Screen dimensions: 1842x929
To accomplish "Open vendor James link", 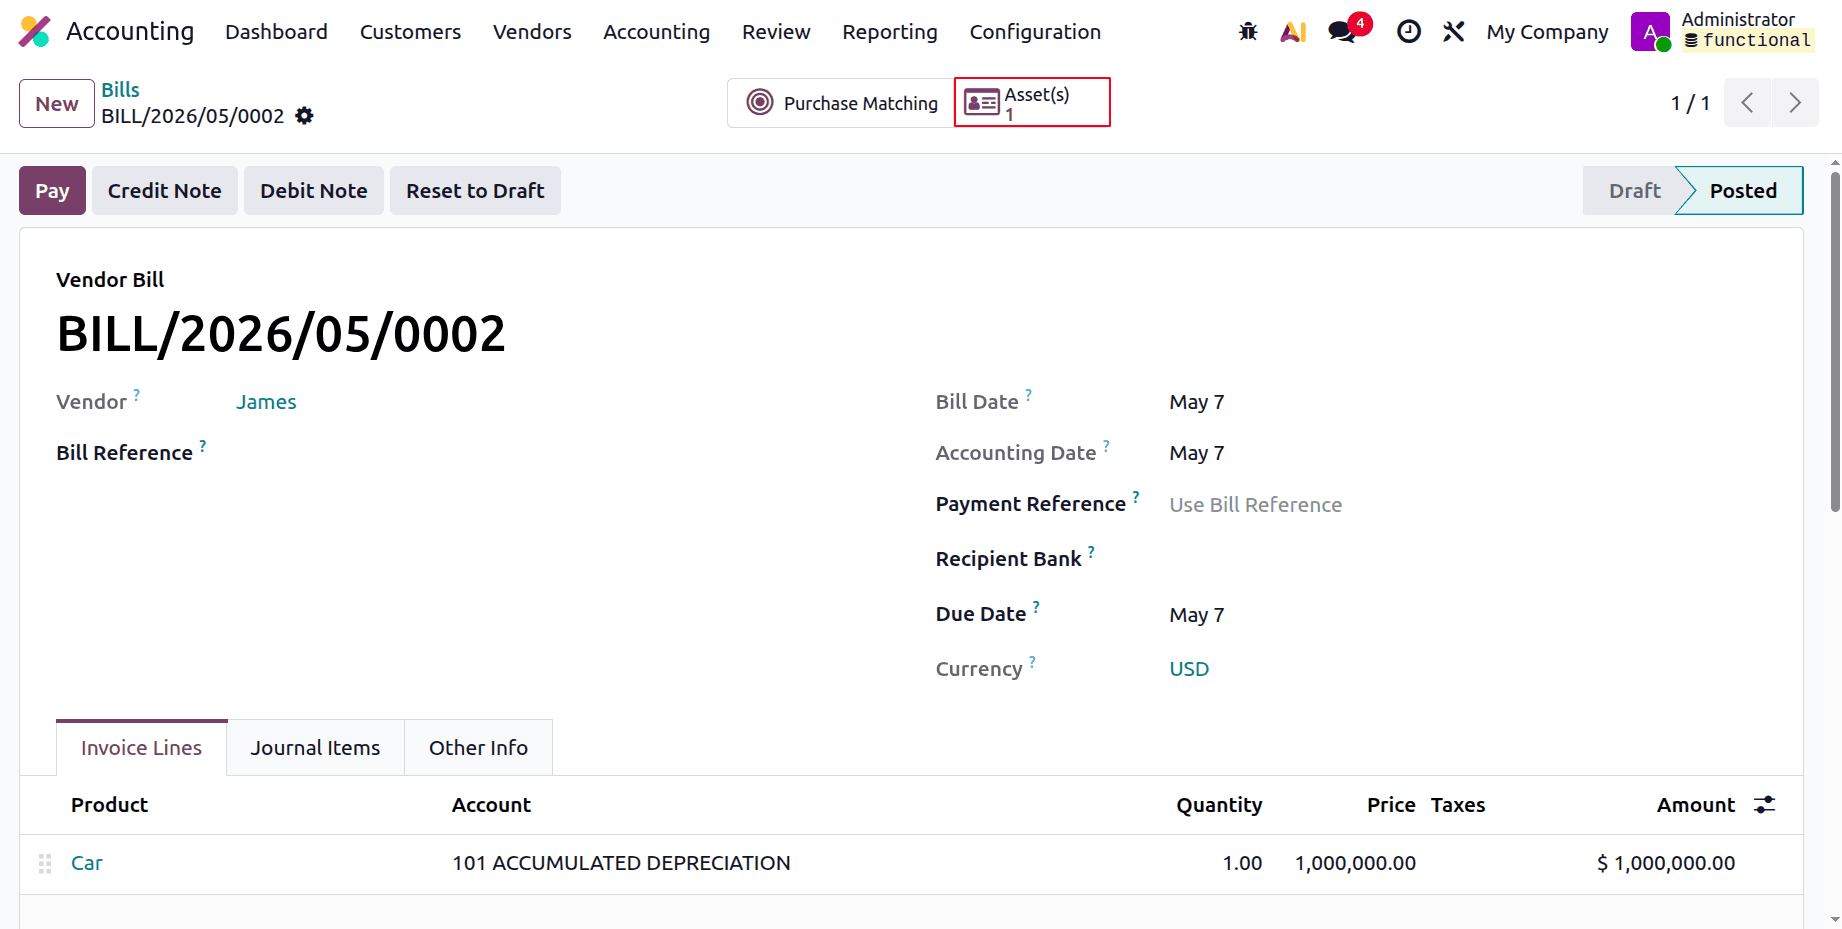I will (x=266, y=402).
